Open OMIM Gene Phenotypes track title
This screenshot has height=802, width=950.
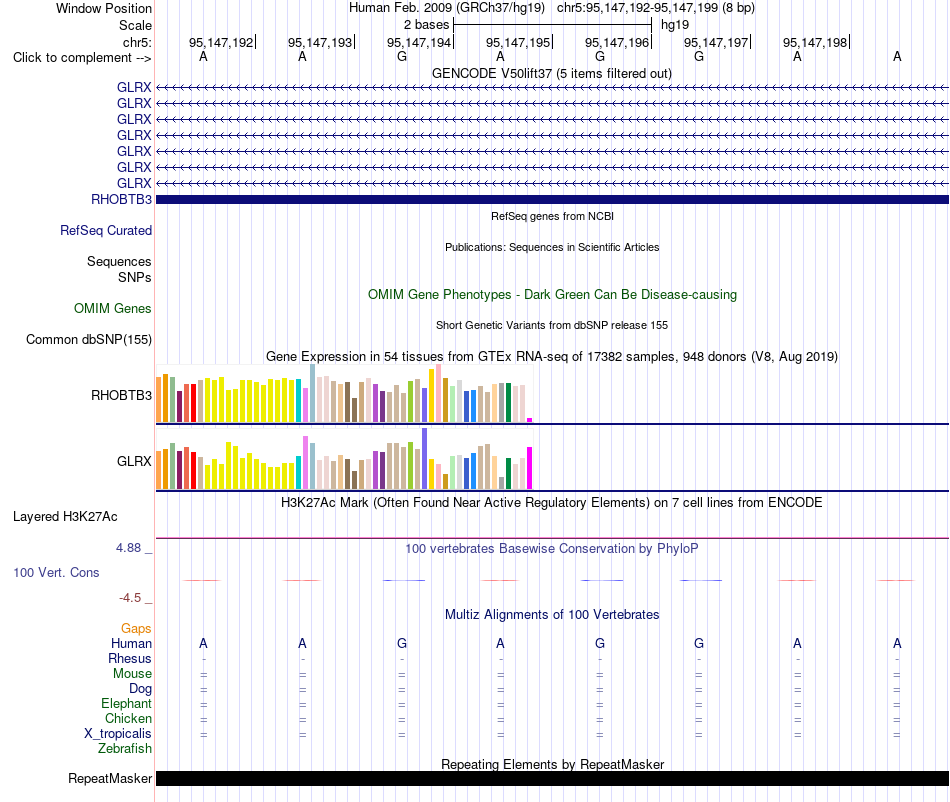point(552,294)
